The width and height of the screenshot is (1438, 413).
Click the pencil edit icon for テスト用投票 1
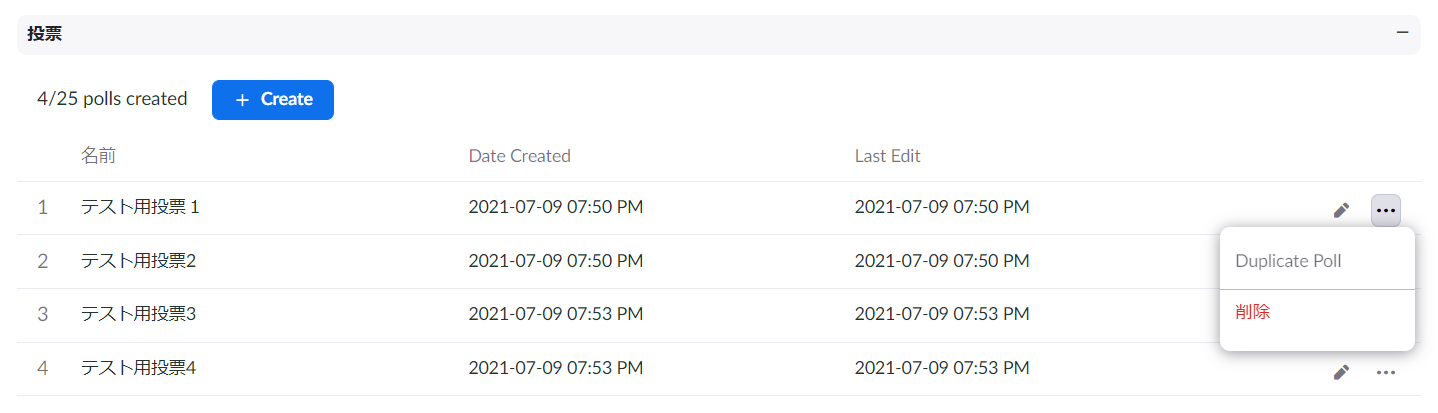pyautogui.click(x=1342, y=210)
